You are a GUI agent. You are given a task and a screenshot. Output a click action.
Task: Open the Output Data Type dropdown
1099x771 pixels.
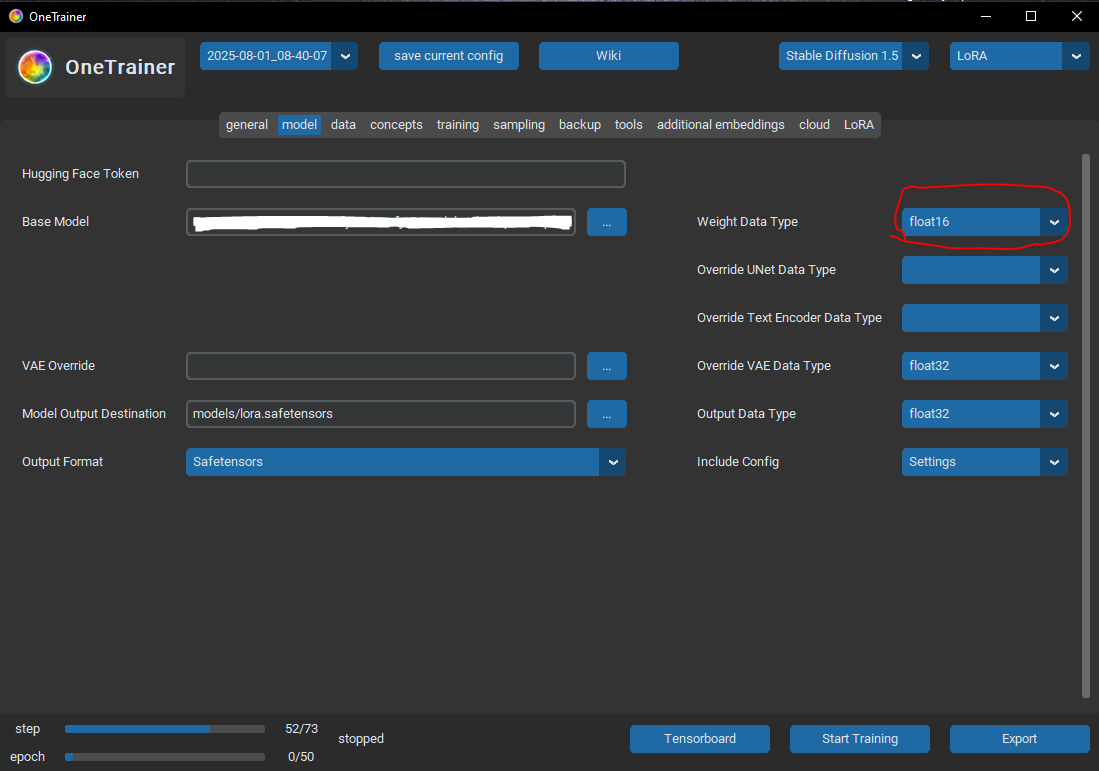click(984, 414)
